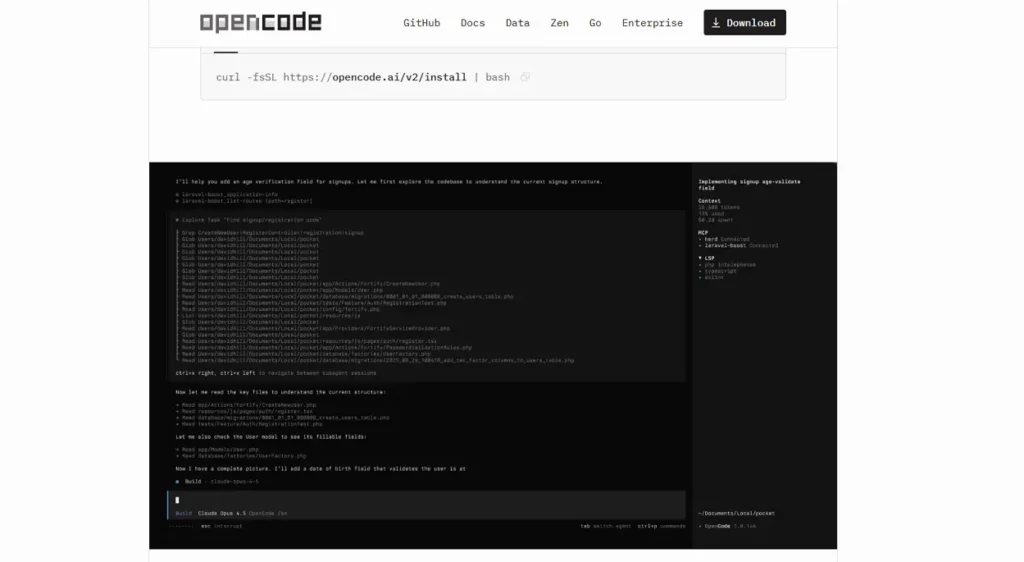1024x562 pixels.
Task: Click the 'MCP' heading in sidebar
Action: [x=703, y=233]
